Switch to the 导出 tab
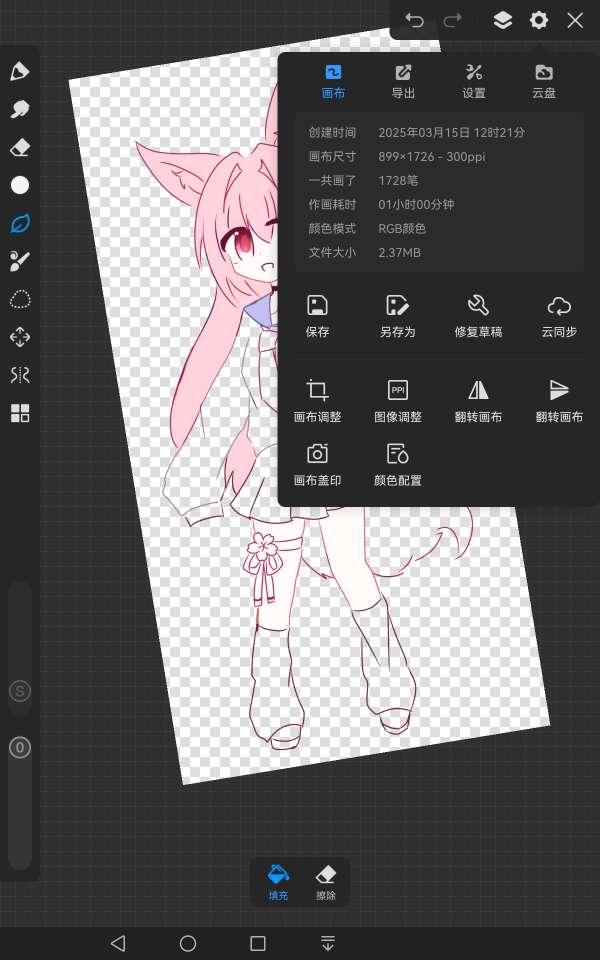 (x=403, y=81)
